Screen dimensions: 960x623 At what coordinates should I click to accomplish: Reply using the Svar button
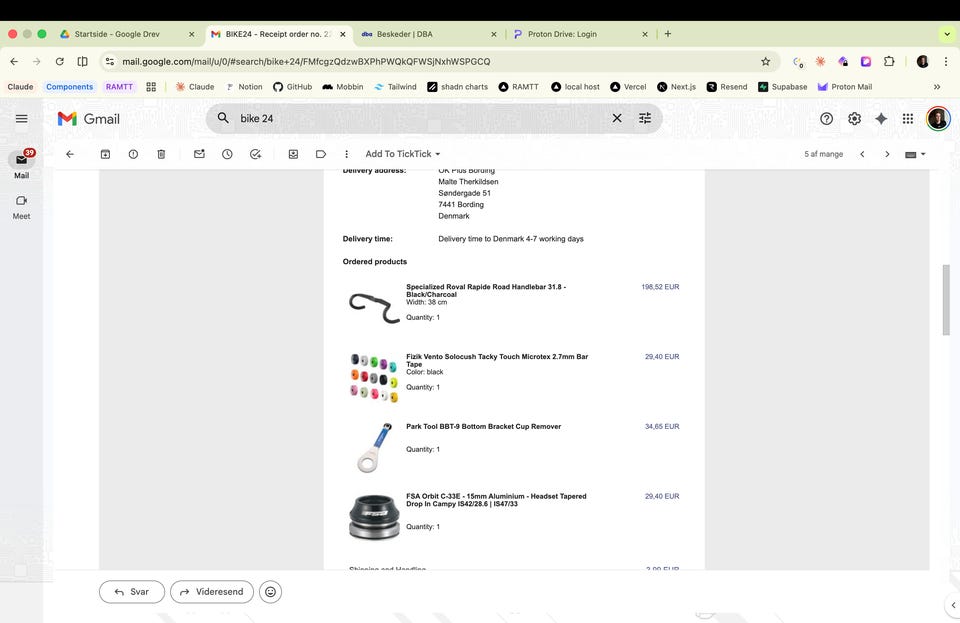(x=132, y=592)
